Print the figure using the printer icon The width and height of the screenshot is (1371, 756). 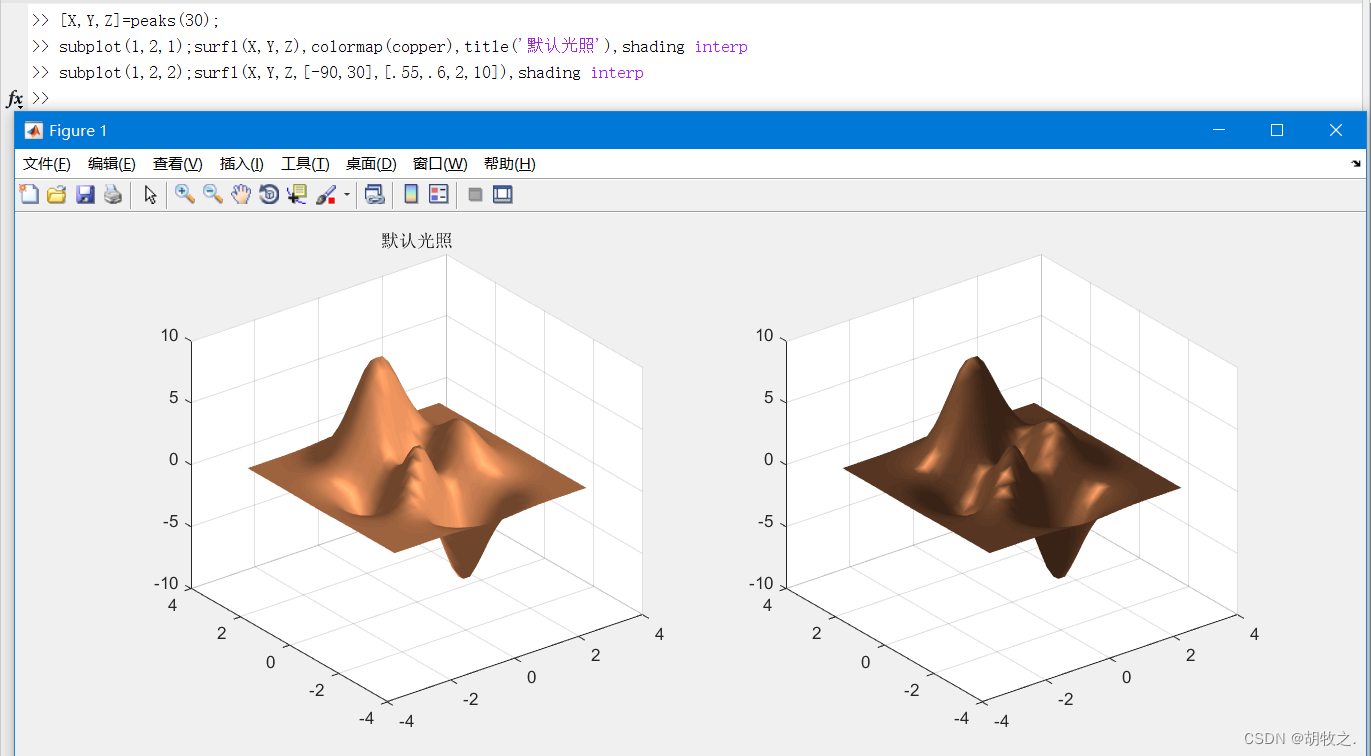point(113,195)
